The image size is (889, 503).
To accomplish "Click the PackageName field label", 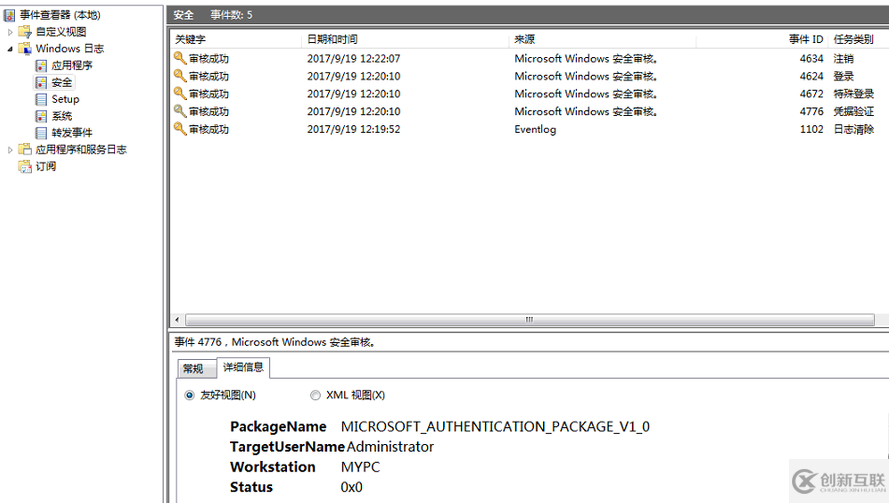I will click(x=278, y=426).
